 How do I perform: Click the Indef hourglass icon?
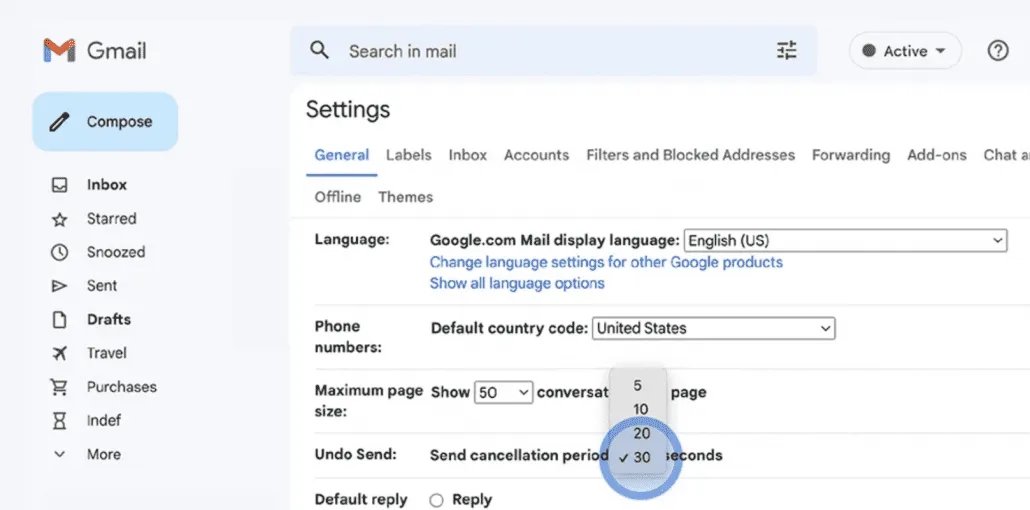(x=59, y=421)
